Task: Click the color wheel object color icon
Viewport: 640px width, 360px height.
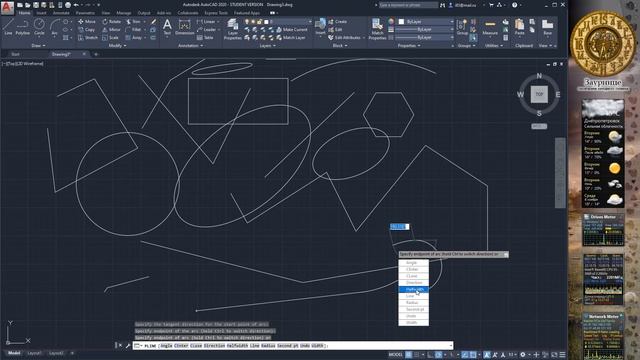Action: [391, 22]
